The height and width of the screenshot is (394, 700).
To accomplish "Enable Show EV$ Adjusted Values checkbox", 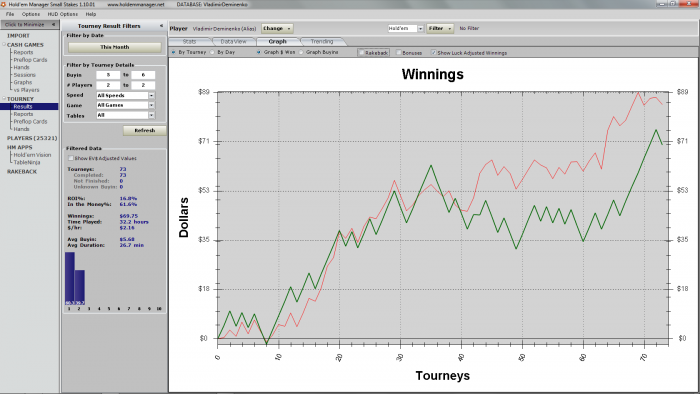I will click(71, 158).
